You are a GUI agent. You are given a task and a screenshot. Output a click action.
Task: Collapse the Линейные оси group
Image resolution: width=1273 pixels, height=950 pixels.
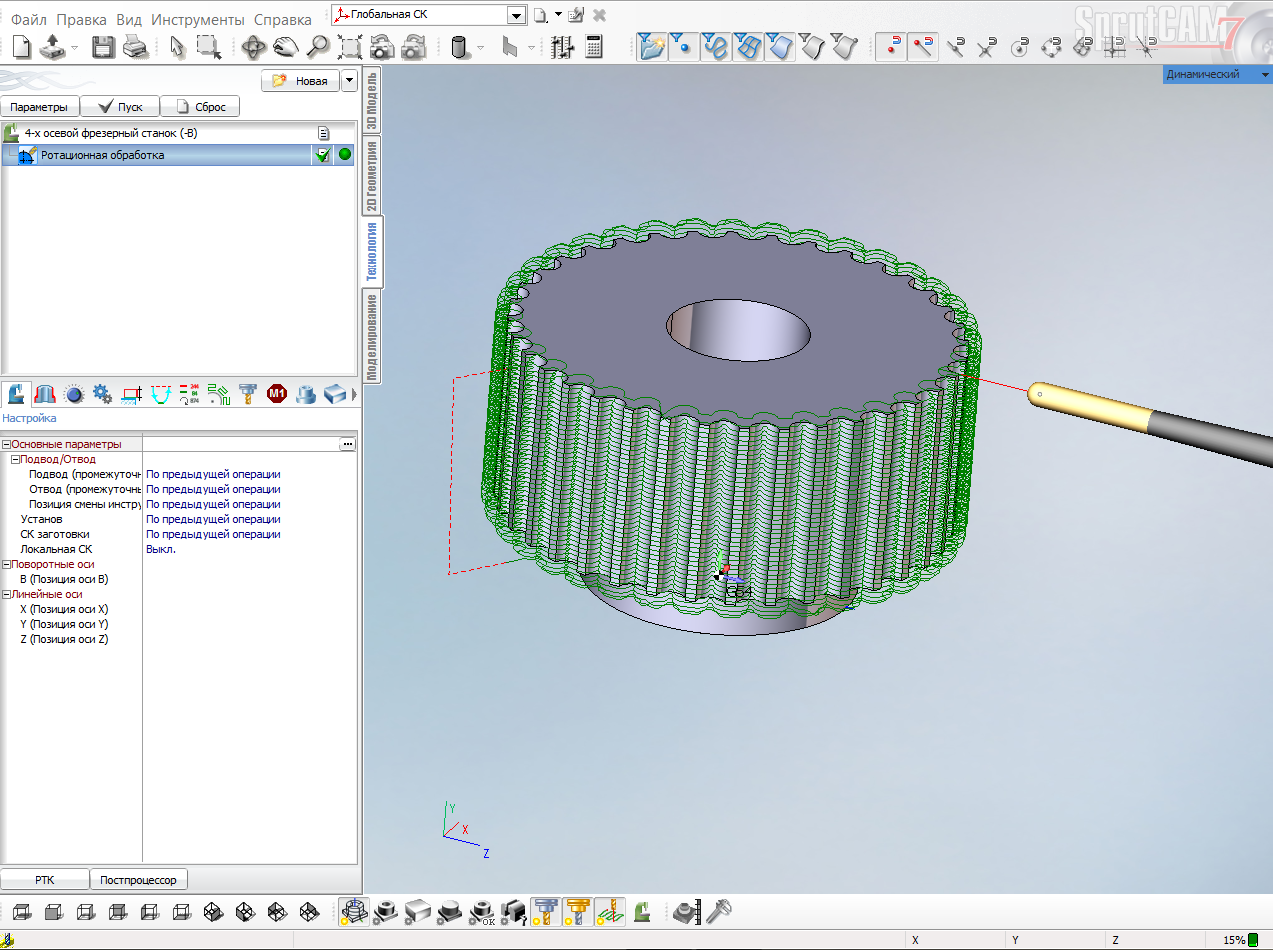pos(6,594)
